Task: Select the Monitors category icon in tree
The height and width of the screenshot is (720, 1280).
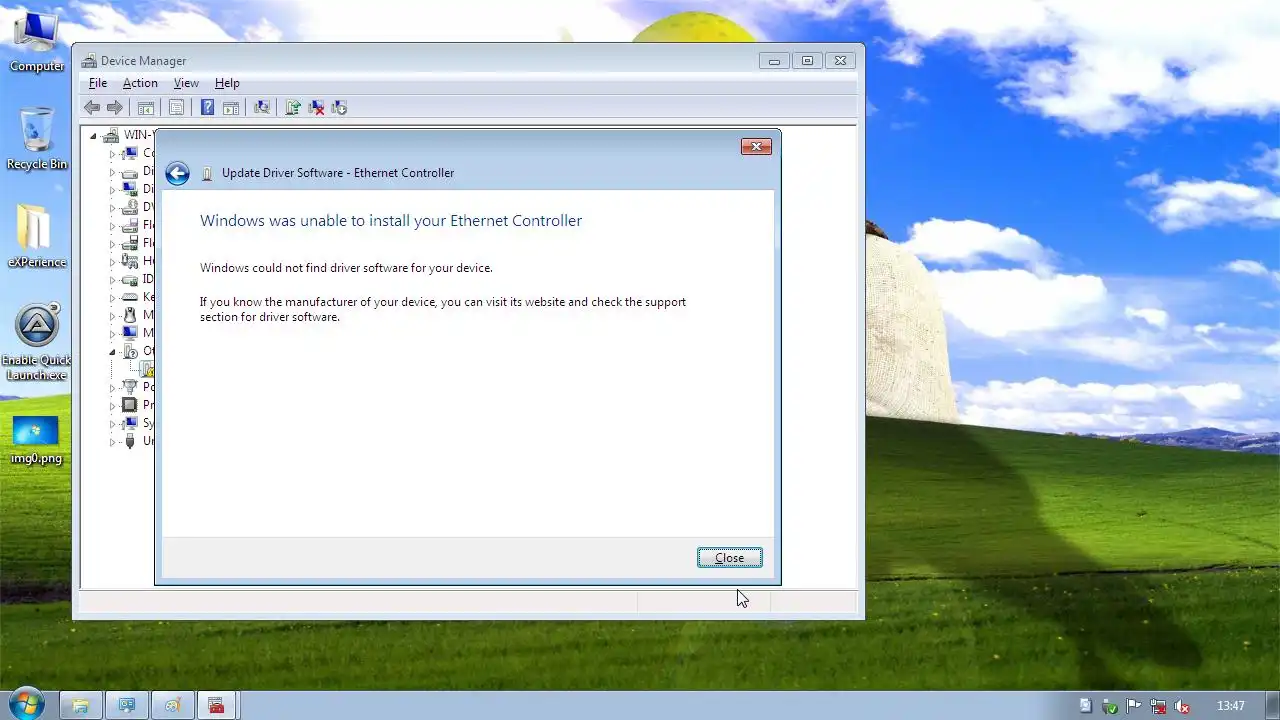Action: [x=129, y=333]
